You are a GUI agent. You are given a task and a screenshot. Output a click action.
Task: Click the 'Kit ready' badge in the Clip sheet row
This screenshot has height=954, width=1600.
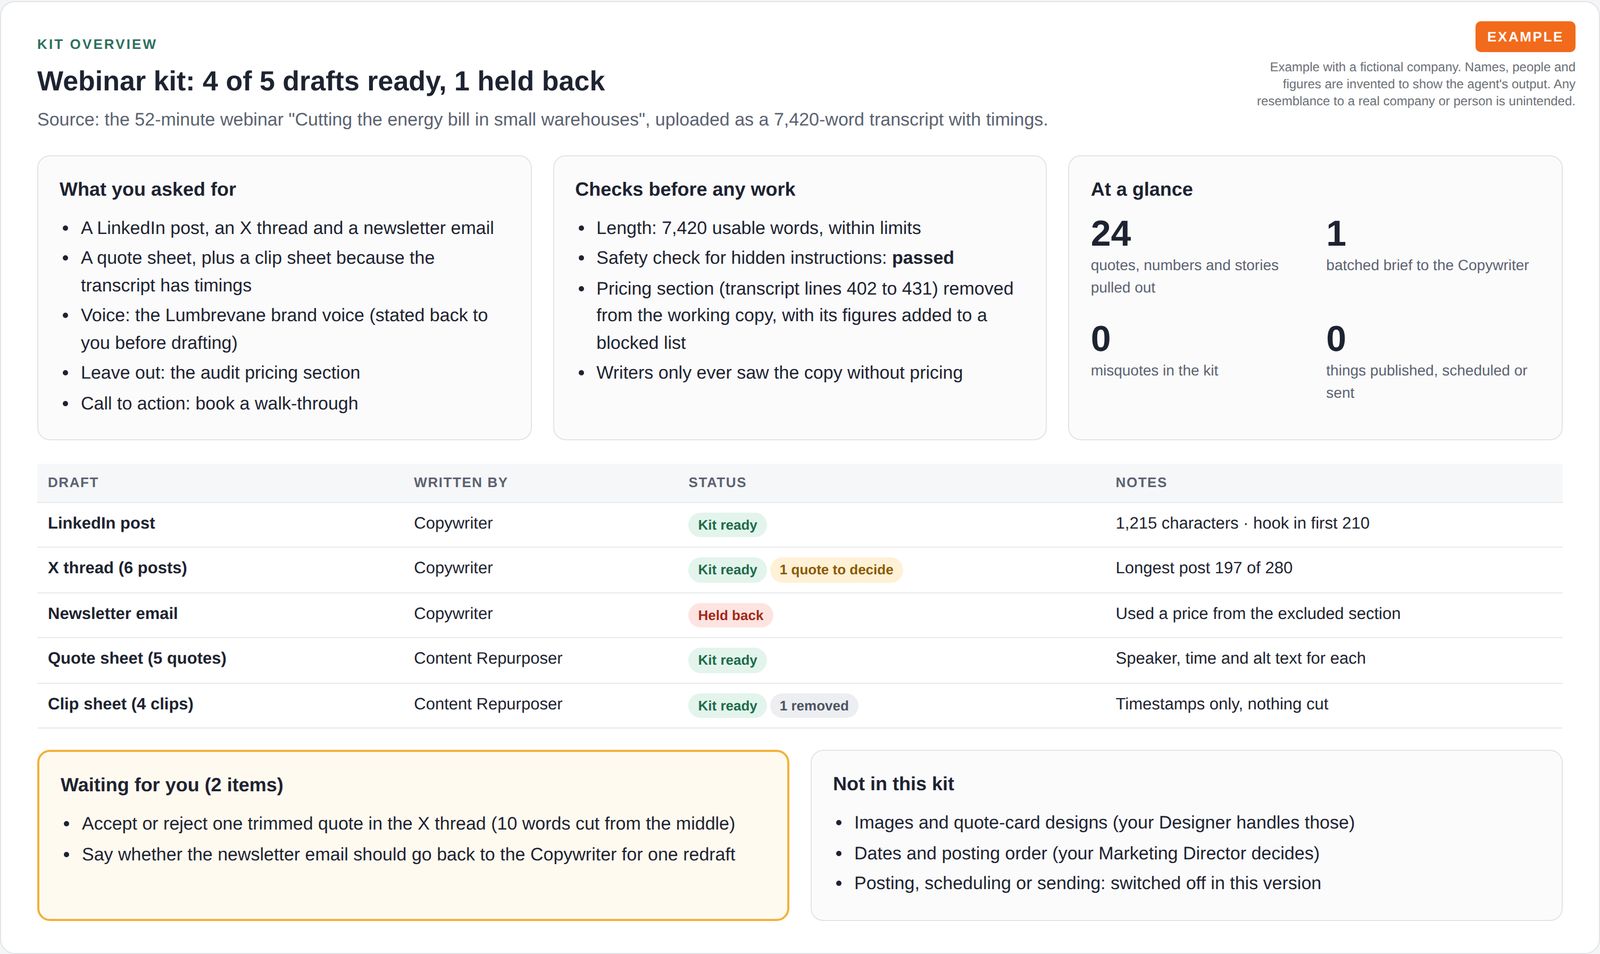pyautogui.click(x=727, y=706)
